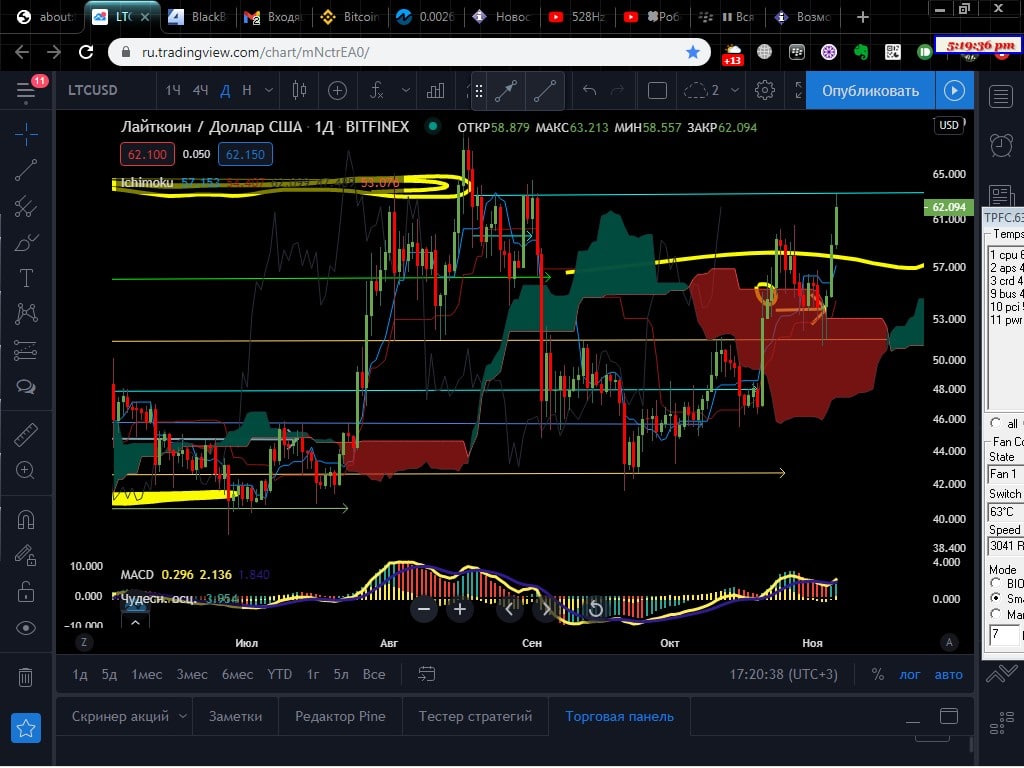Toggle the percent % scale
The image size is (1024, 768).
point(878,674)
